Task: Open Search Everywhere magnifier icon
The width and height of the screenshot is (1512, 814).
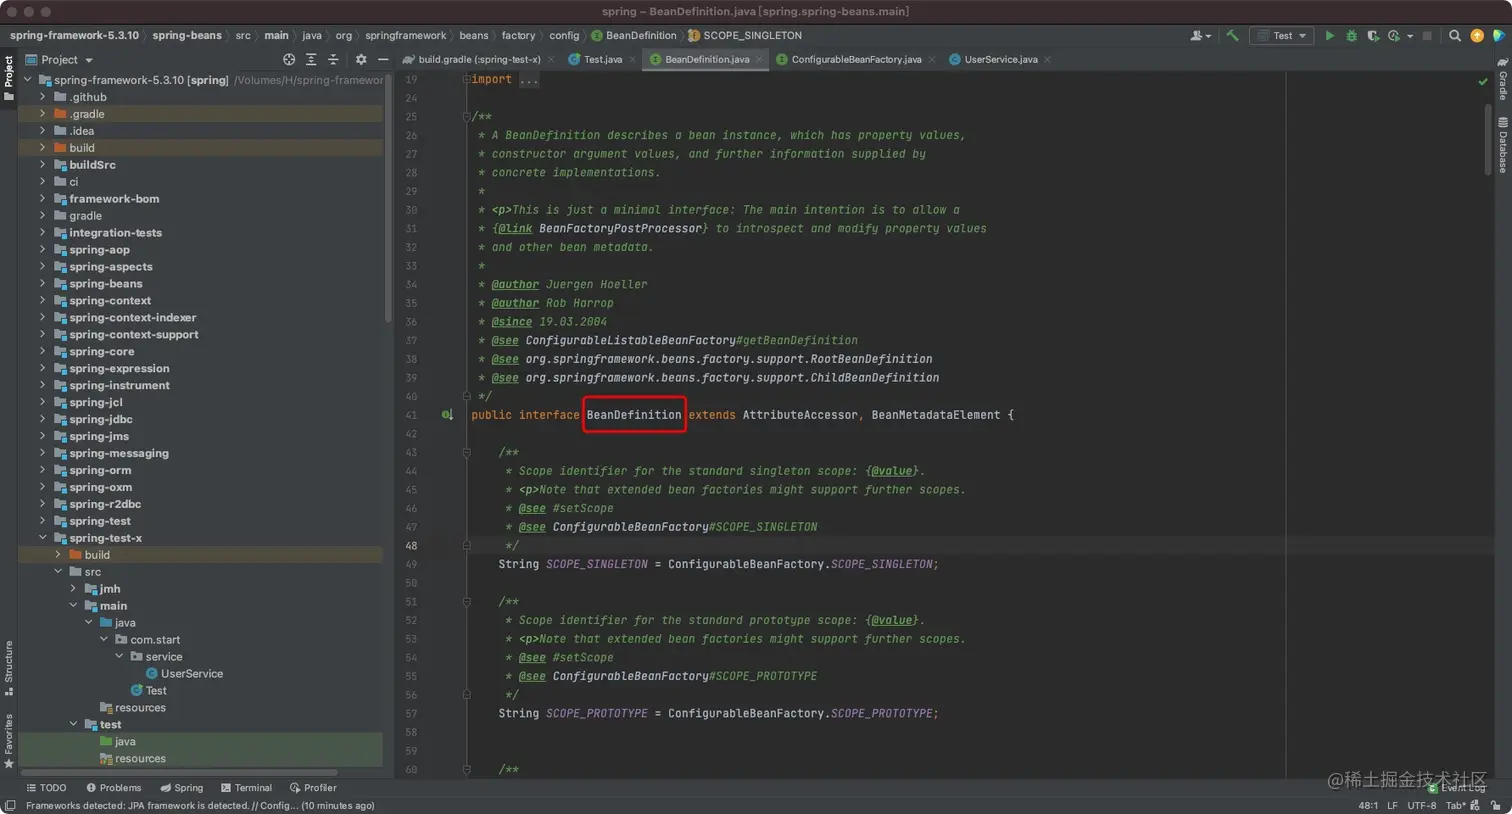Action: [x=1455, y=36]
